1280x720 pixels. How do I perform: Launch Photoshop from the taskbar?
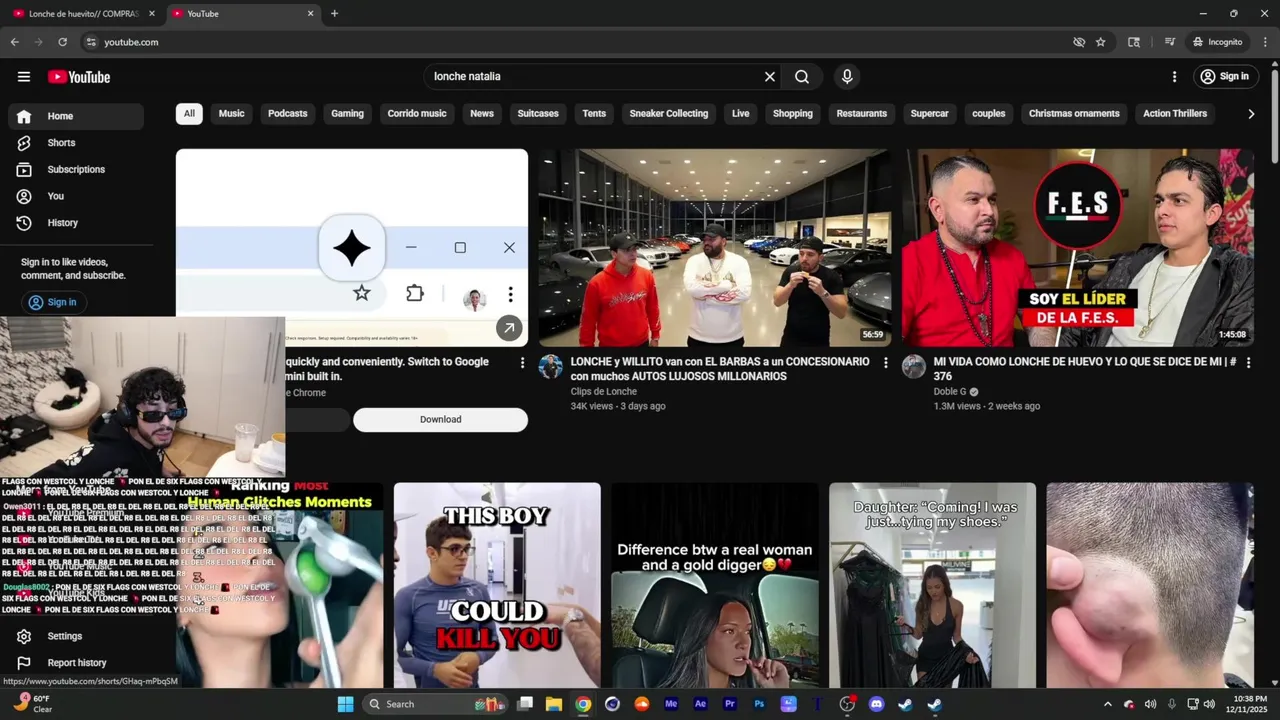tap(759, 704)
